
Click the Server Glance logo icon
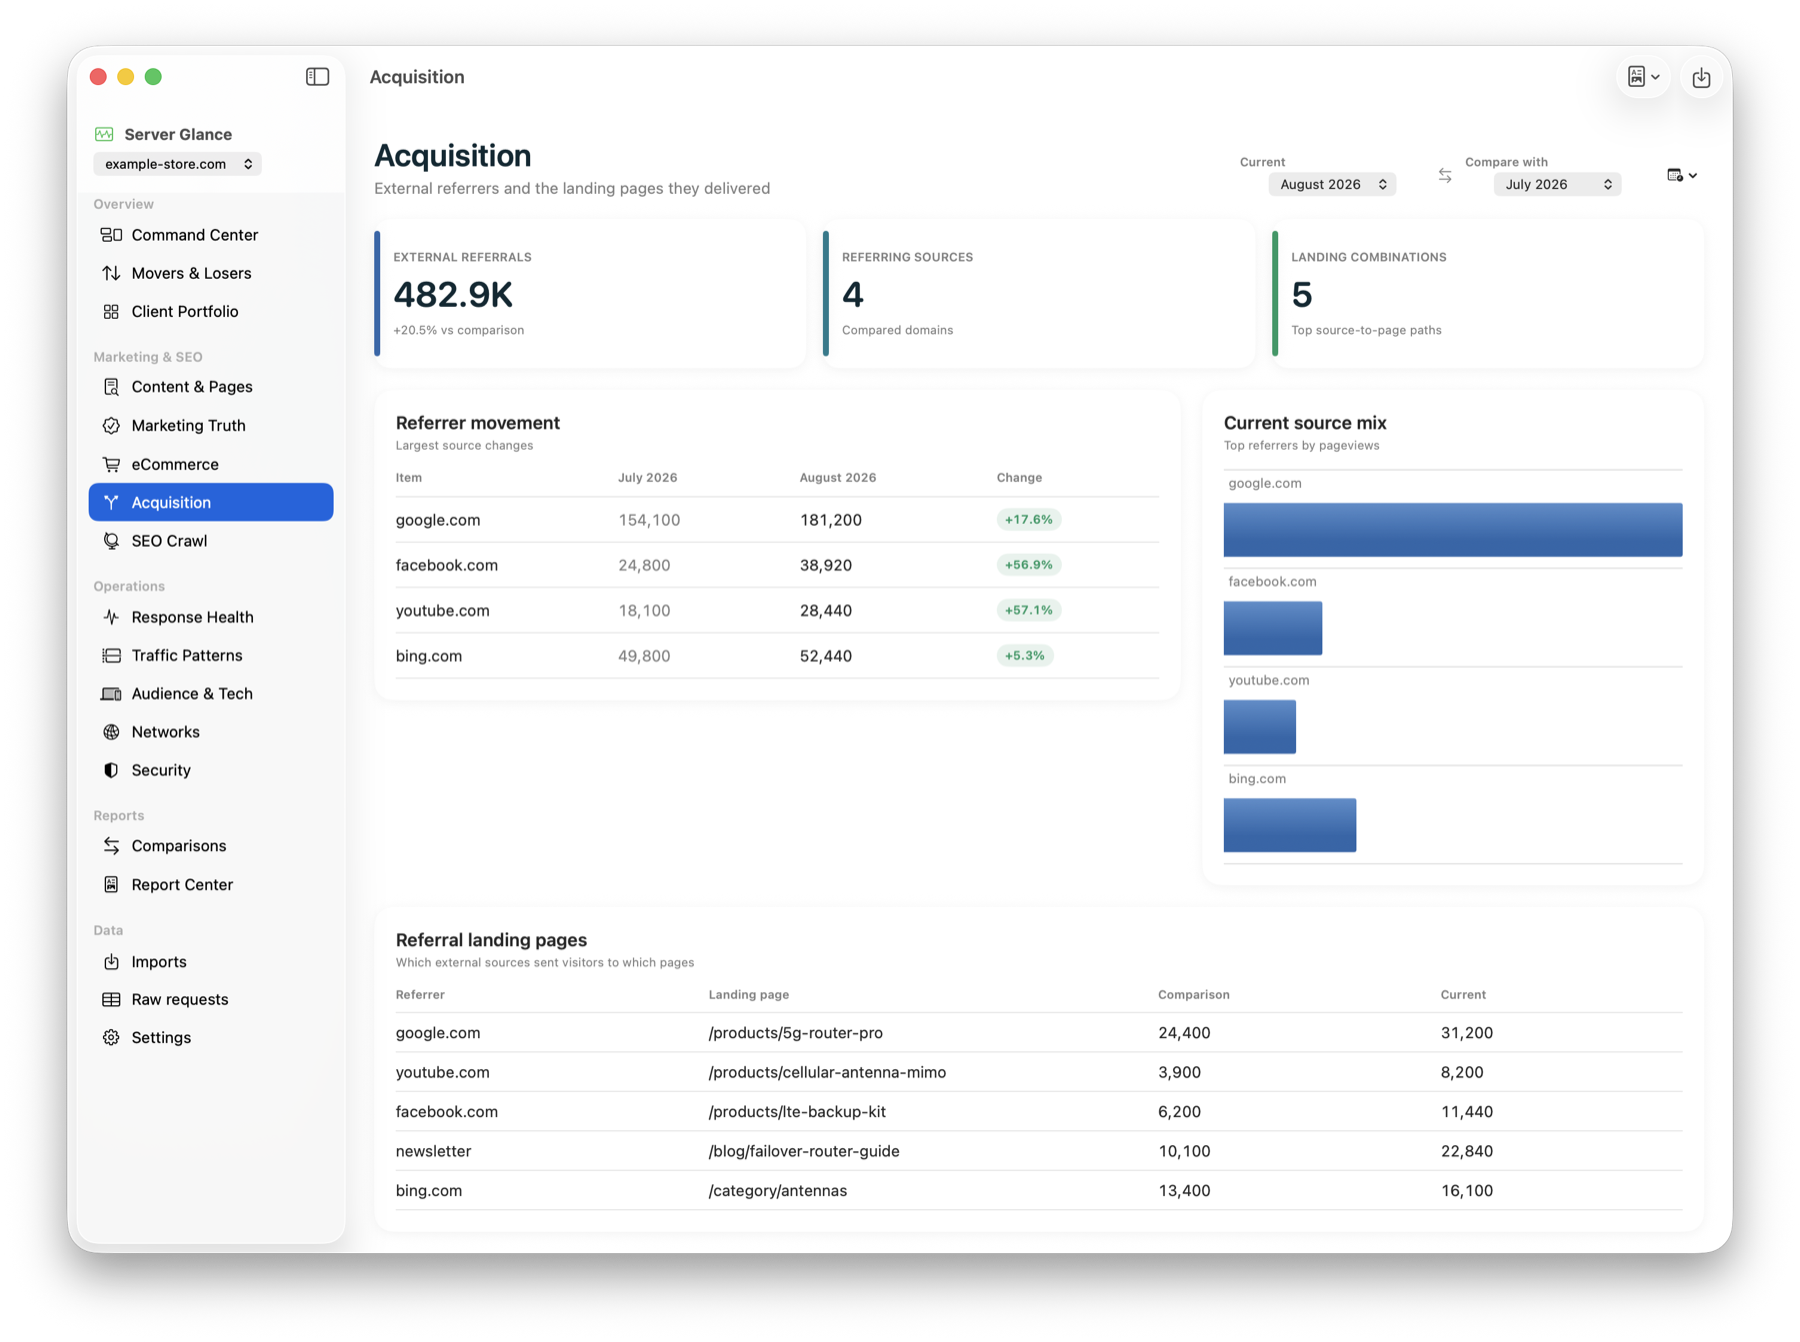pos(104,134)
